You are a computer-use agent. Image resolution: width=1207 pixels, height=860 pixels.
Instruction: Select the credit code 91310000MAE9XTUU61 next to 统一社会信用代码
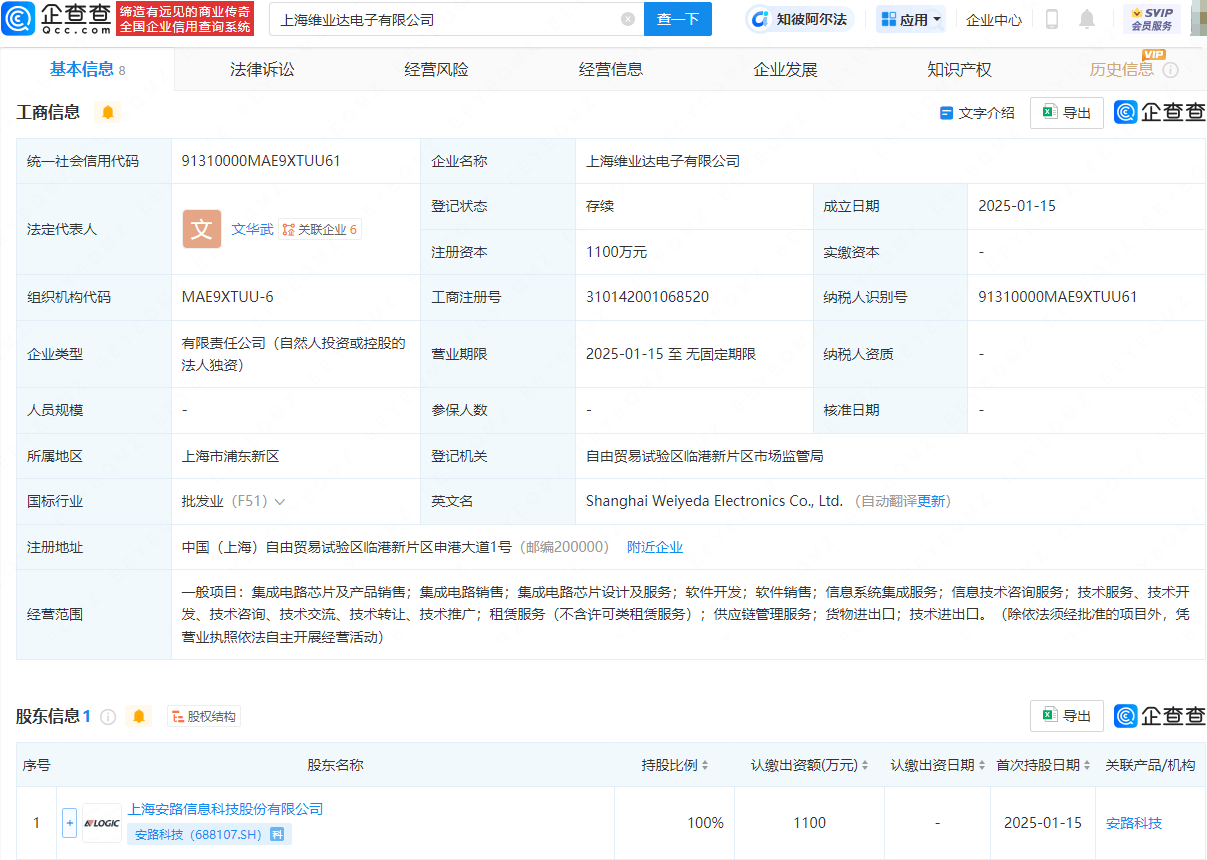[261, 160]
